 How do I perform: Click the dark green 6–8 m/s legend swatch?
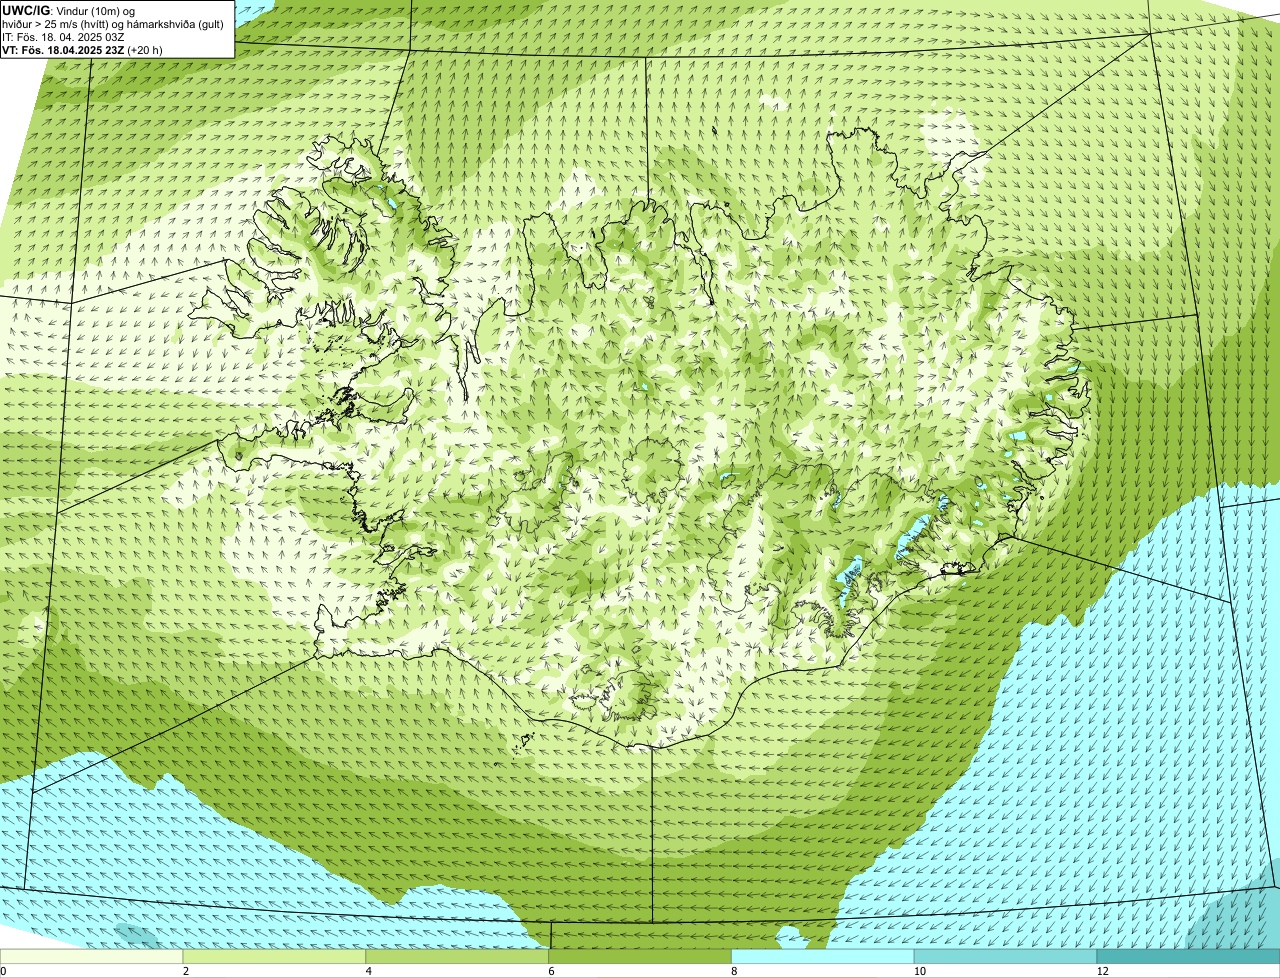[641, 957]
